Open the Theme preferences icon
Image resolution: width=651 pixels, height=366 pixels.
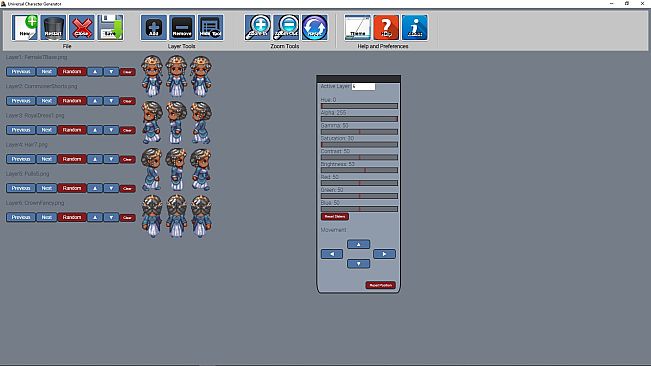click(x=357, y=27)
